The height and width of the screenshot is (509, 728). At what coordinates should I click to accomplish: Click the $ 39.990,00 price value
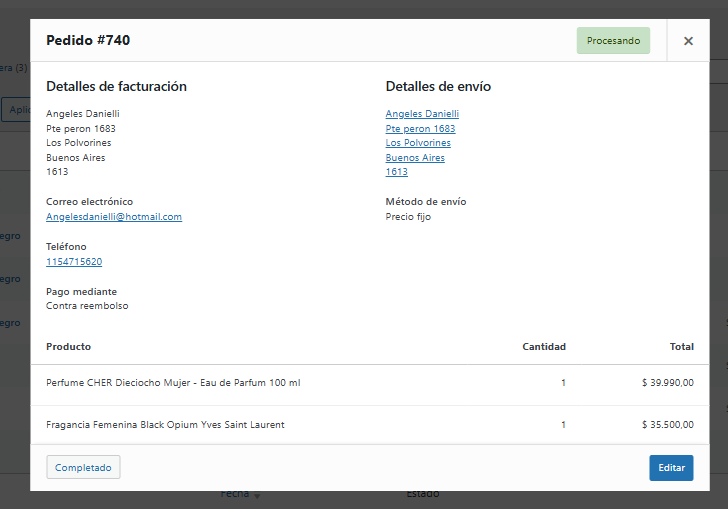[668, 383]
